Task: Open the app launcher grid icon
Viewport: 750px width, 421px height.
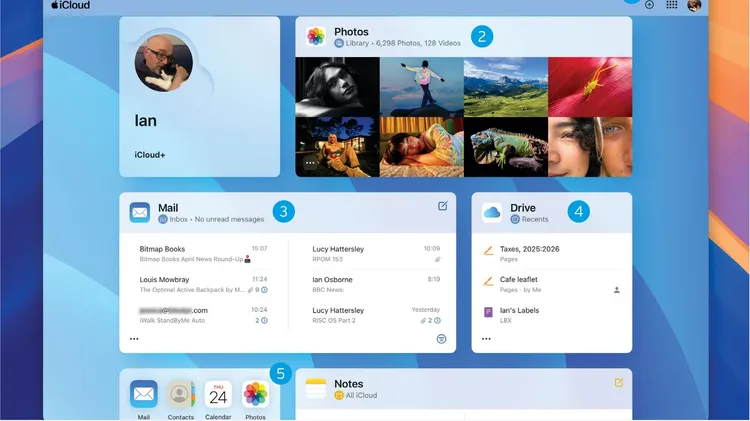Action: pos(672,5)
